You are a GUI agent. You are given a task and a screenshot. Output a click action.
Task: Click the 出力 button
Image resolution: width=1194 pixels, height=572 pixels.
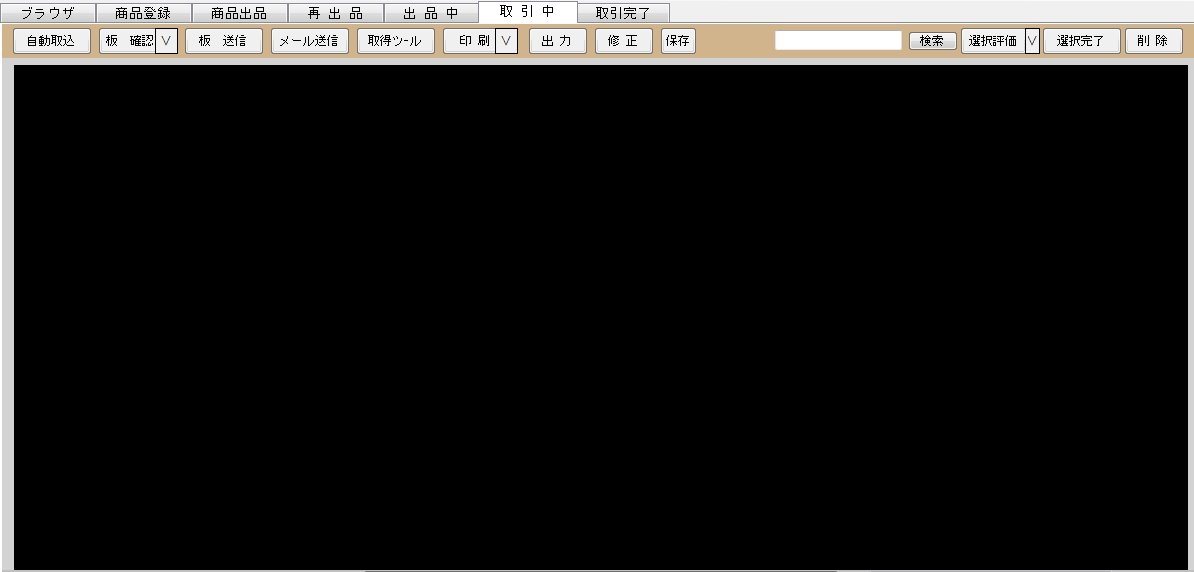pos(558,41)
